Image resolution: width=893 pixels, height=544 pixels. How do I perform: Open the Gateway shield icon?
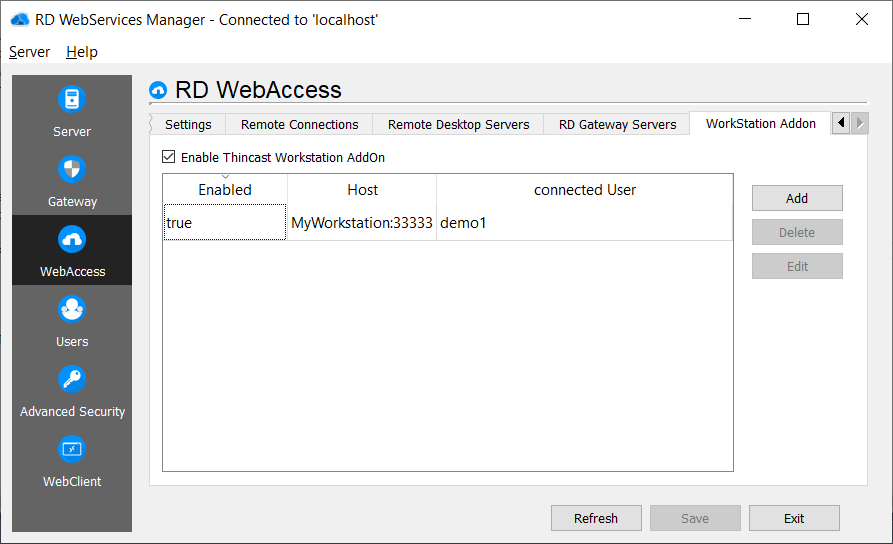click(x=72, y=170)
